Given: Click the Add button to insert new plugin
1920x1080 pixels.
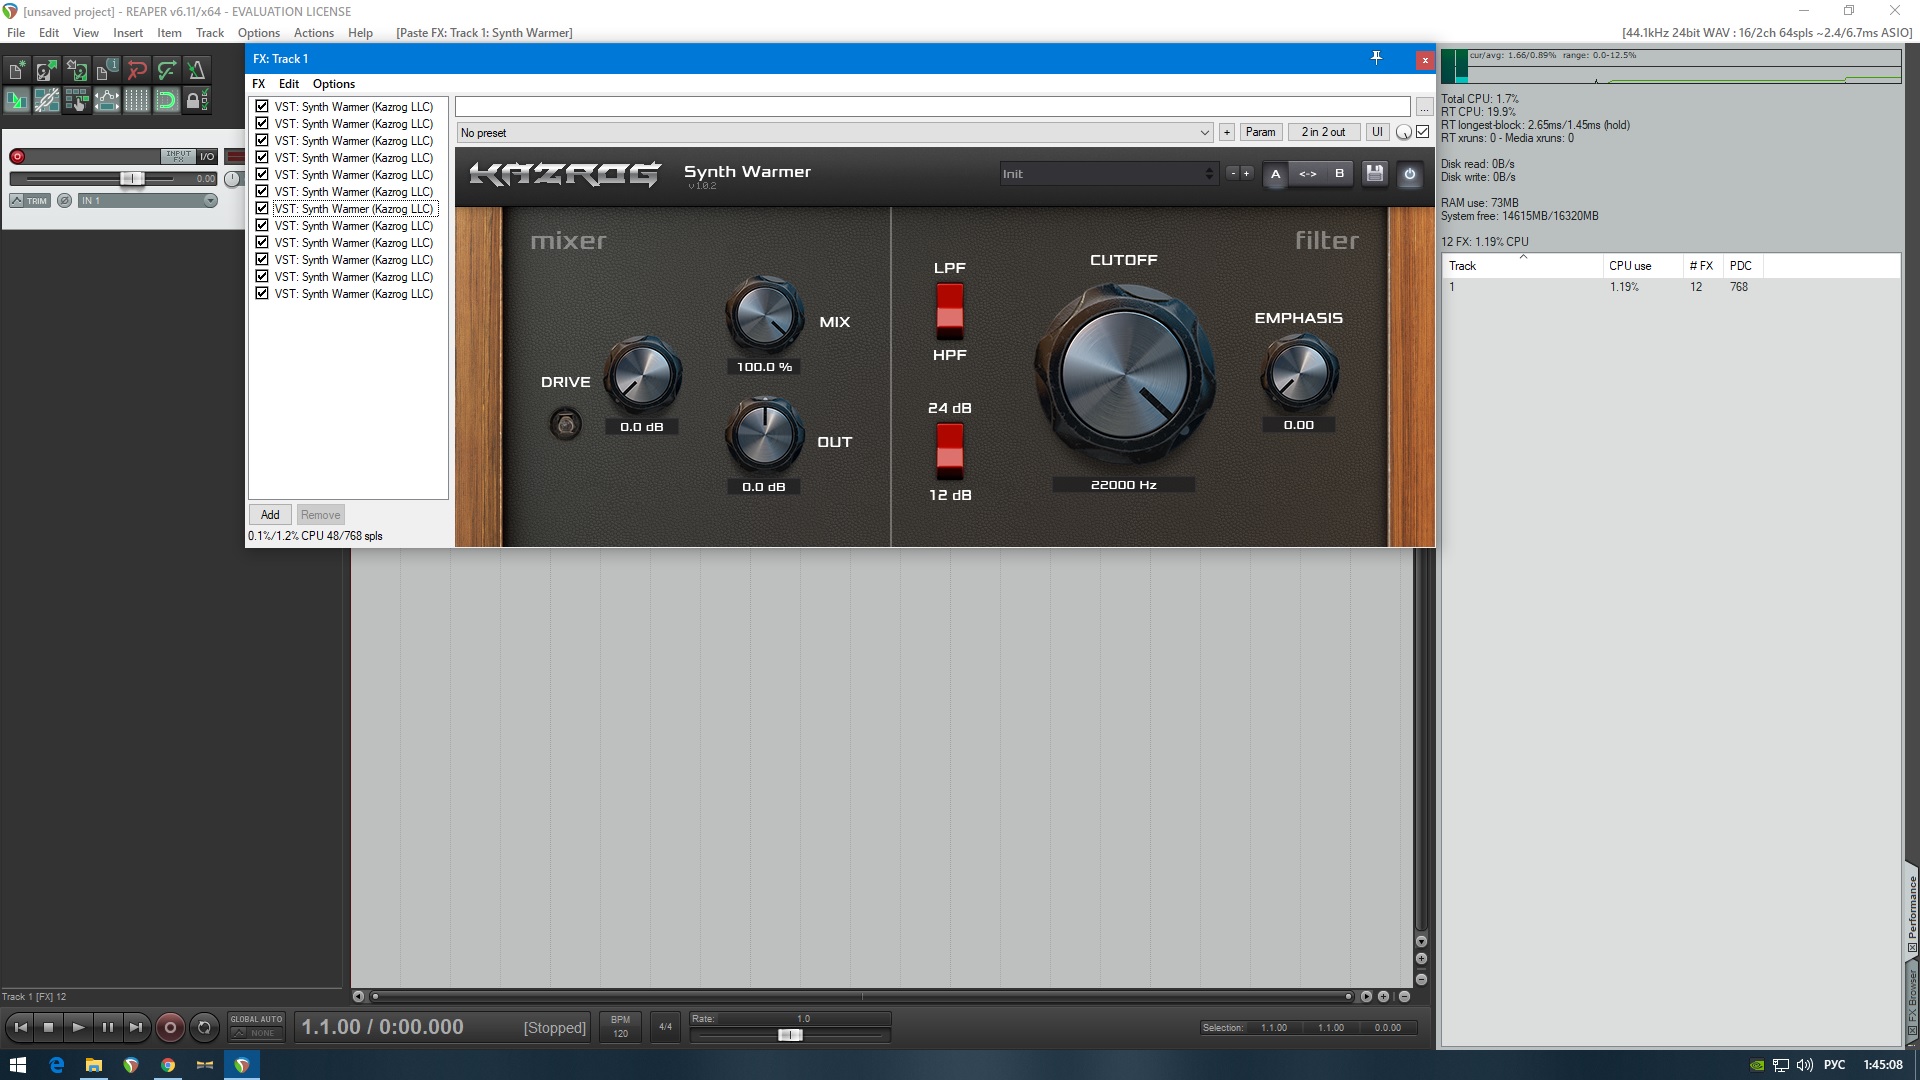Looking at the screenshot, I should (x=268, y=514).
